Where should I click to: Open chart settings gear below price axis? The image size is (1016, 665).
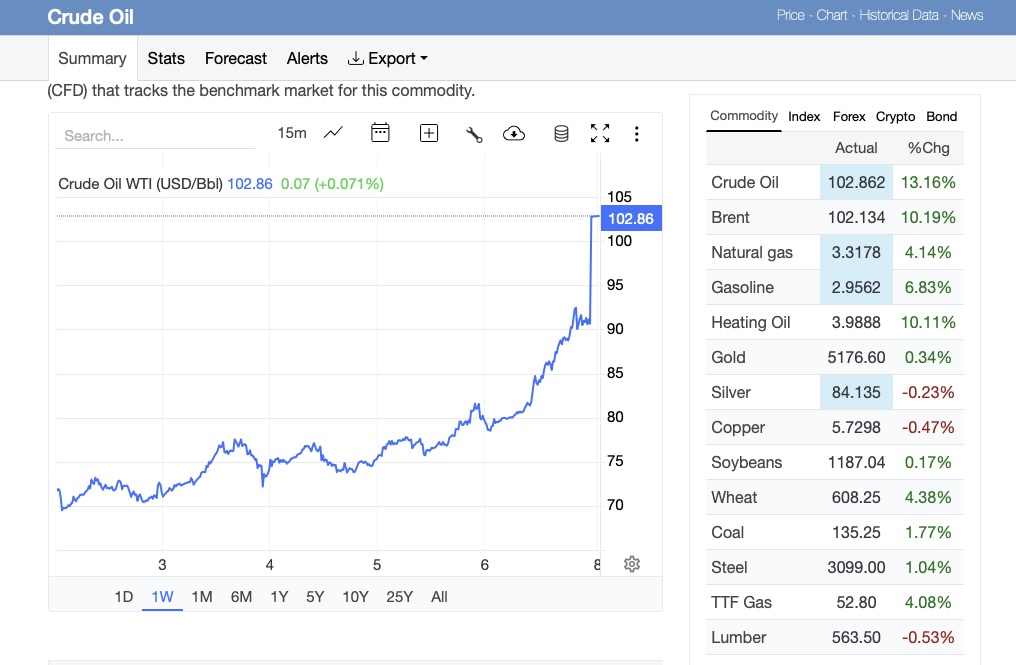(x=632, y=564)
